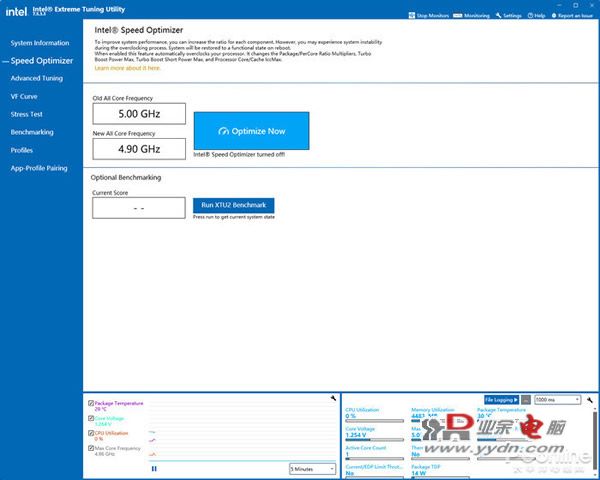Open the Help menu
This screenshot has height=480, width=600.
point(536,16)
